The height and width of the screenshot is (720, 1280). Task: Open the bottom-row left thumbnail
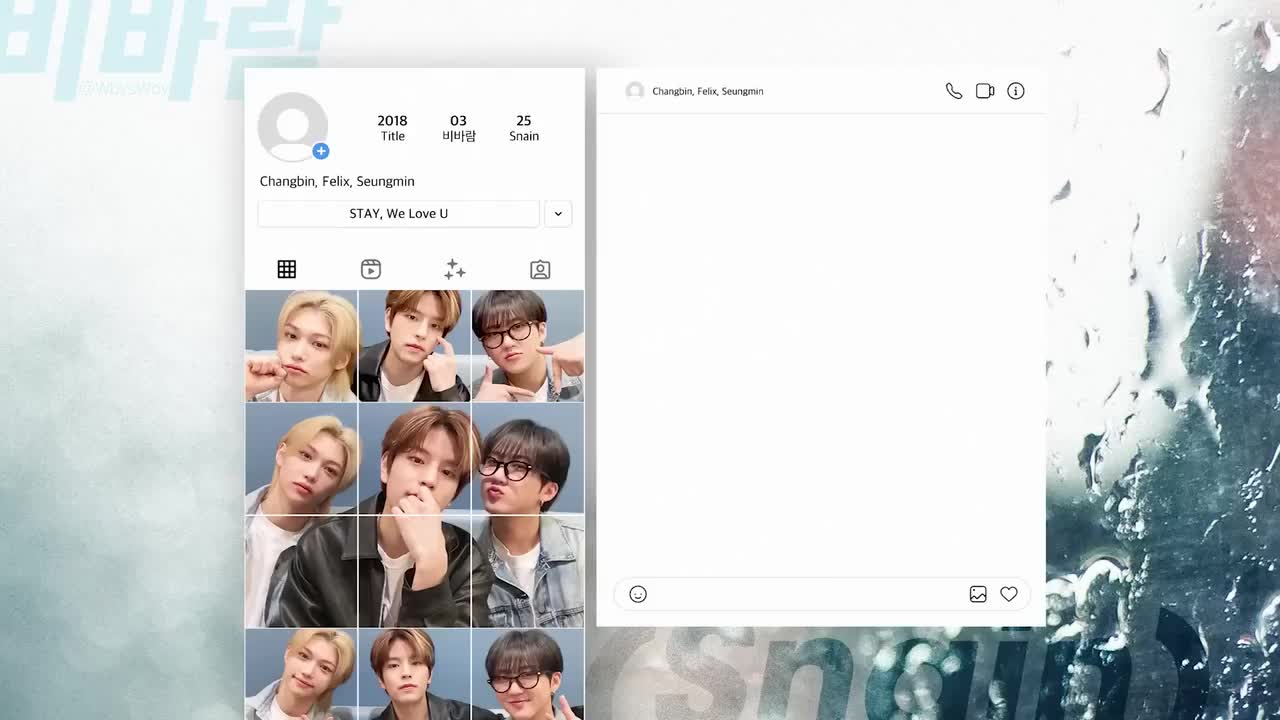(301, 675)
